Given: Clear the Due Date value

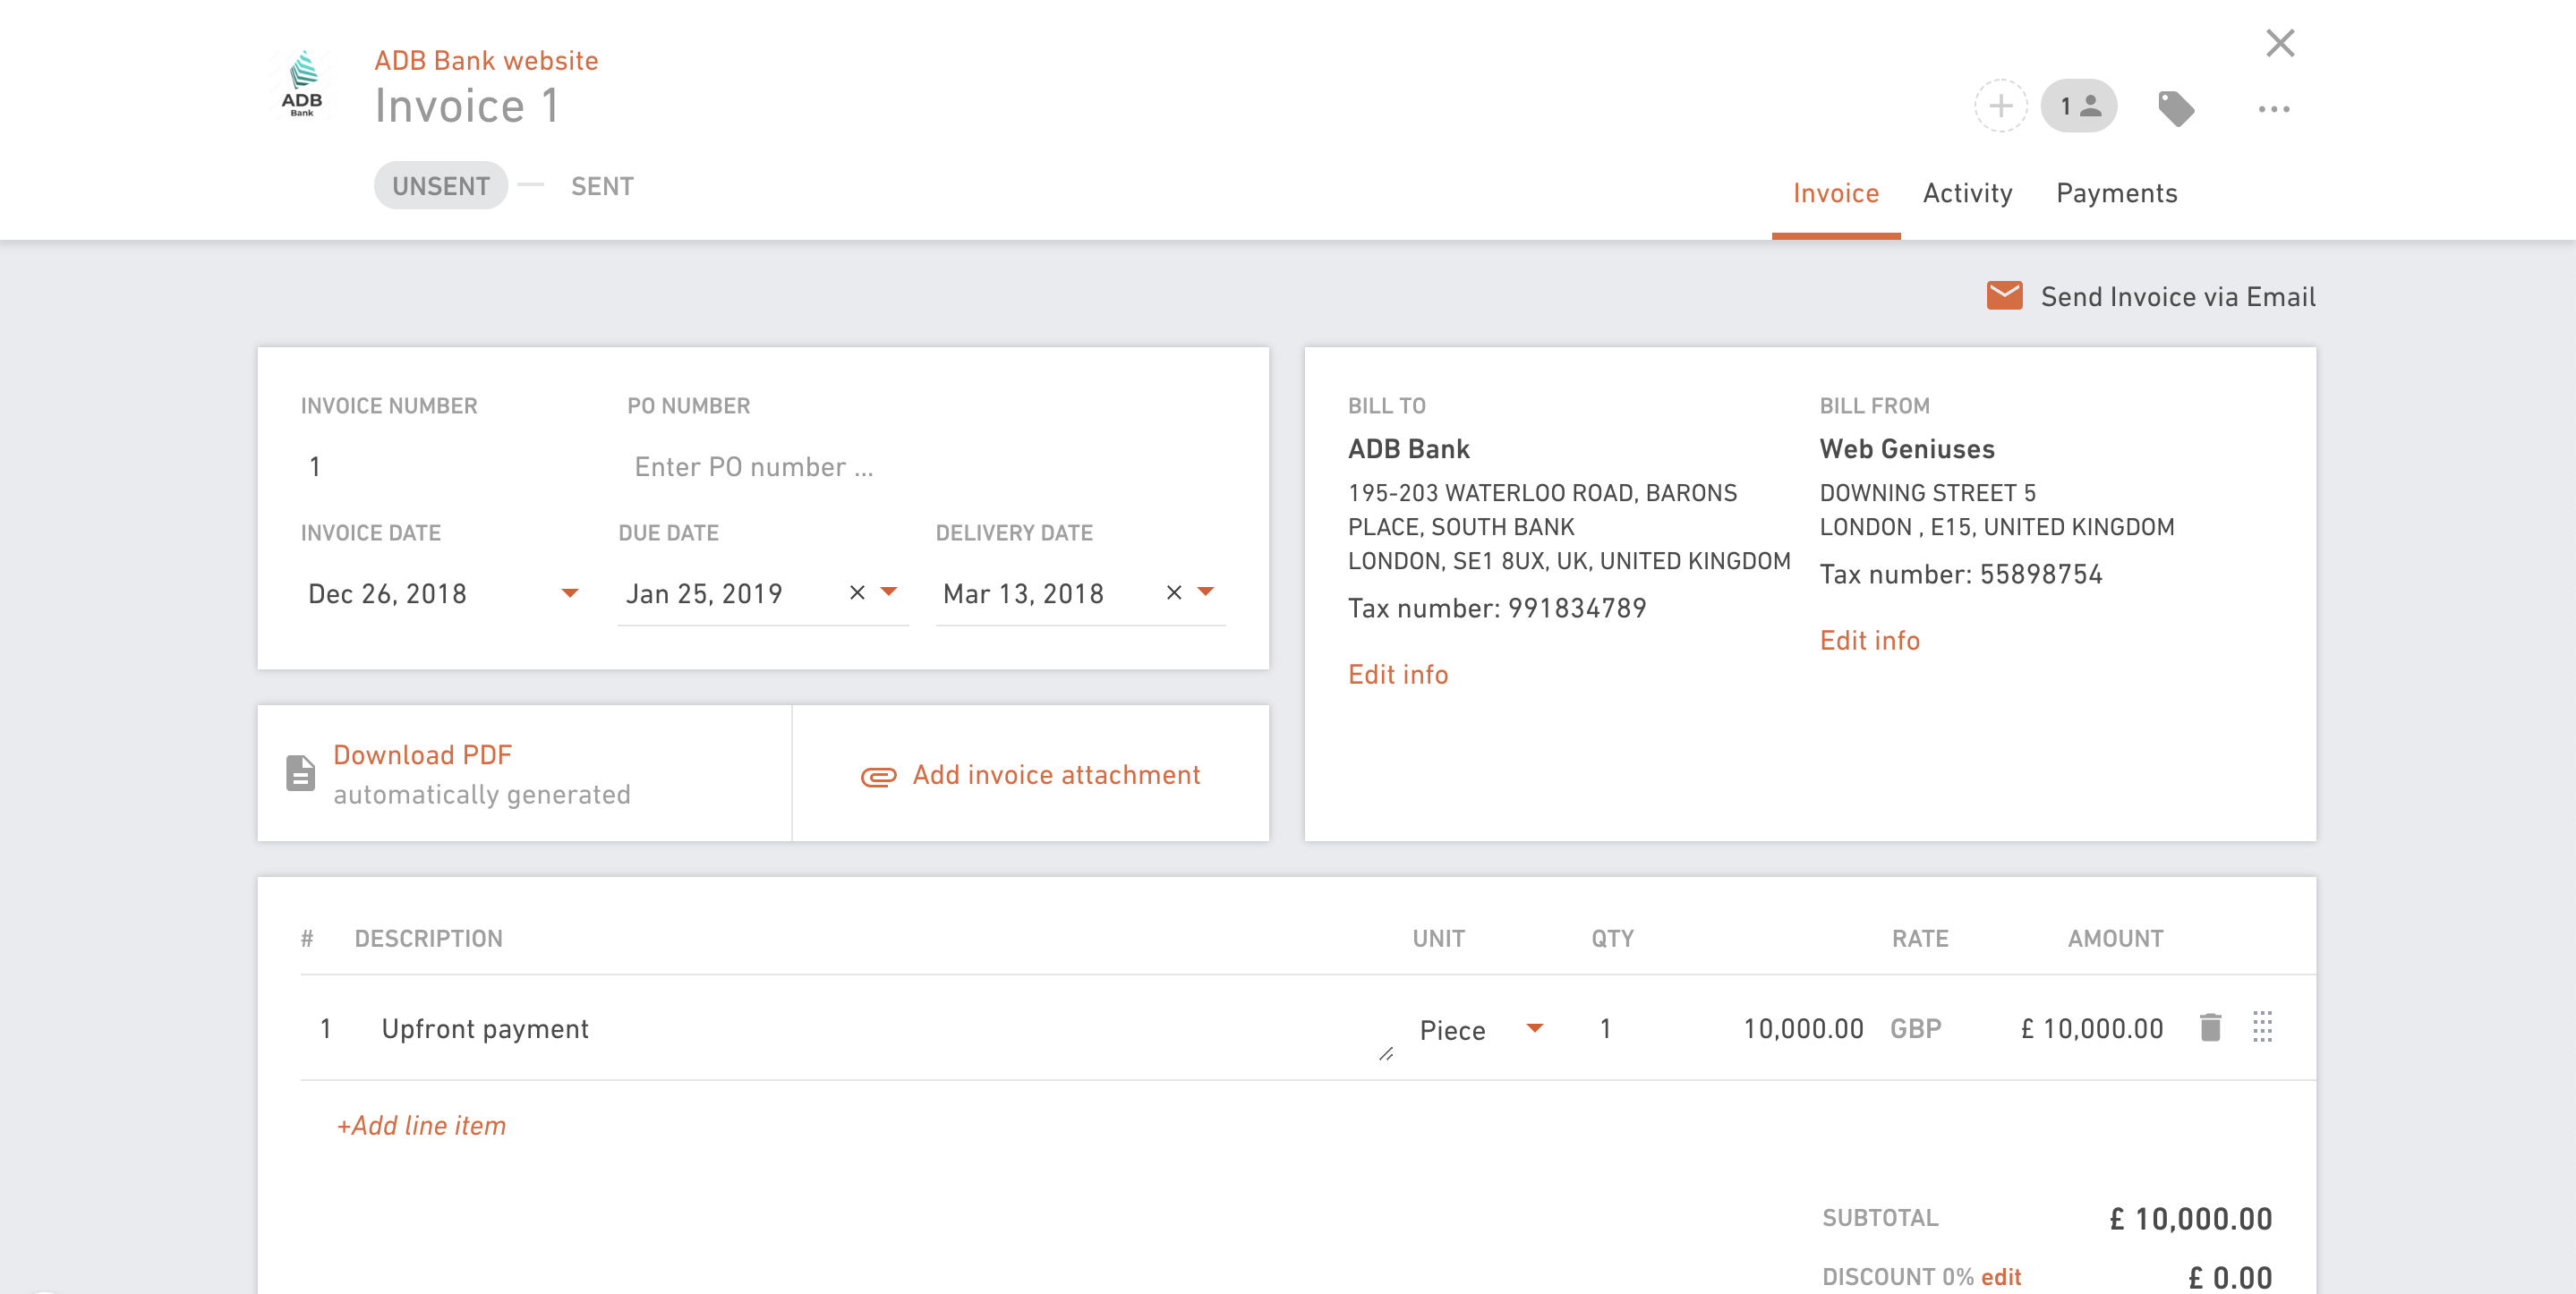Looking at the screenshot, I should [x=857, y=593].
